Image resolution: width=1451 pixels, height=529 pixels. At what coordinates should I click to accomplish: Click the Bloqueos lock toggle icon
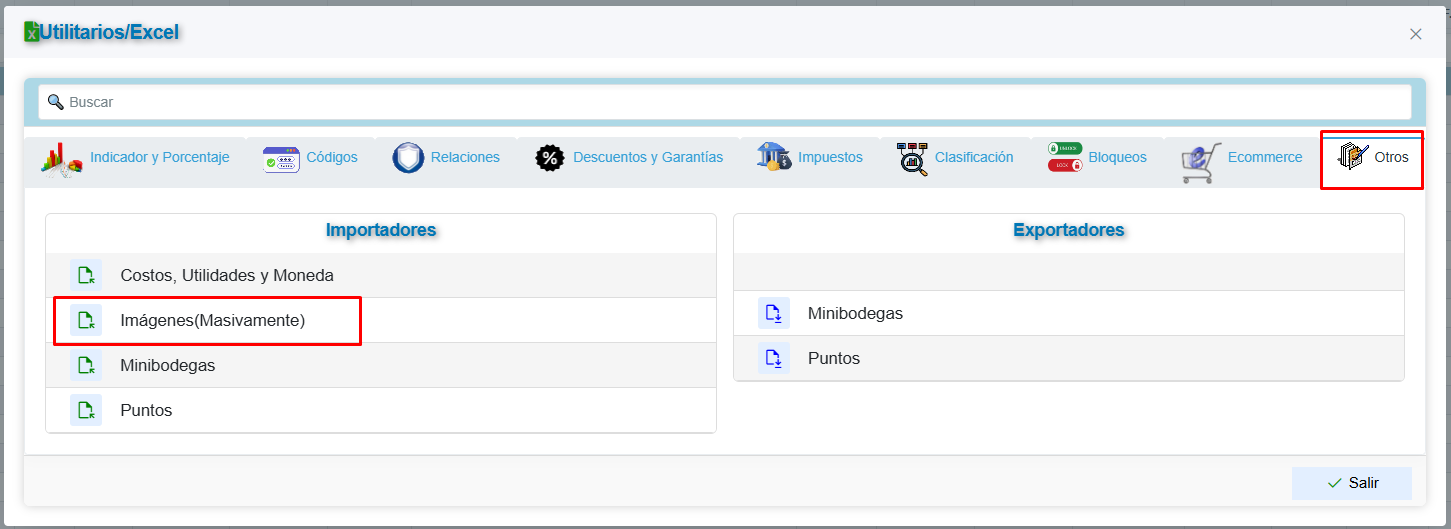tap(1065, 157)
